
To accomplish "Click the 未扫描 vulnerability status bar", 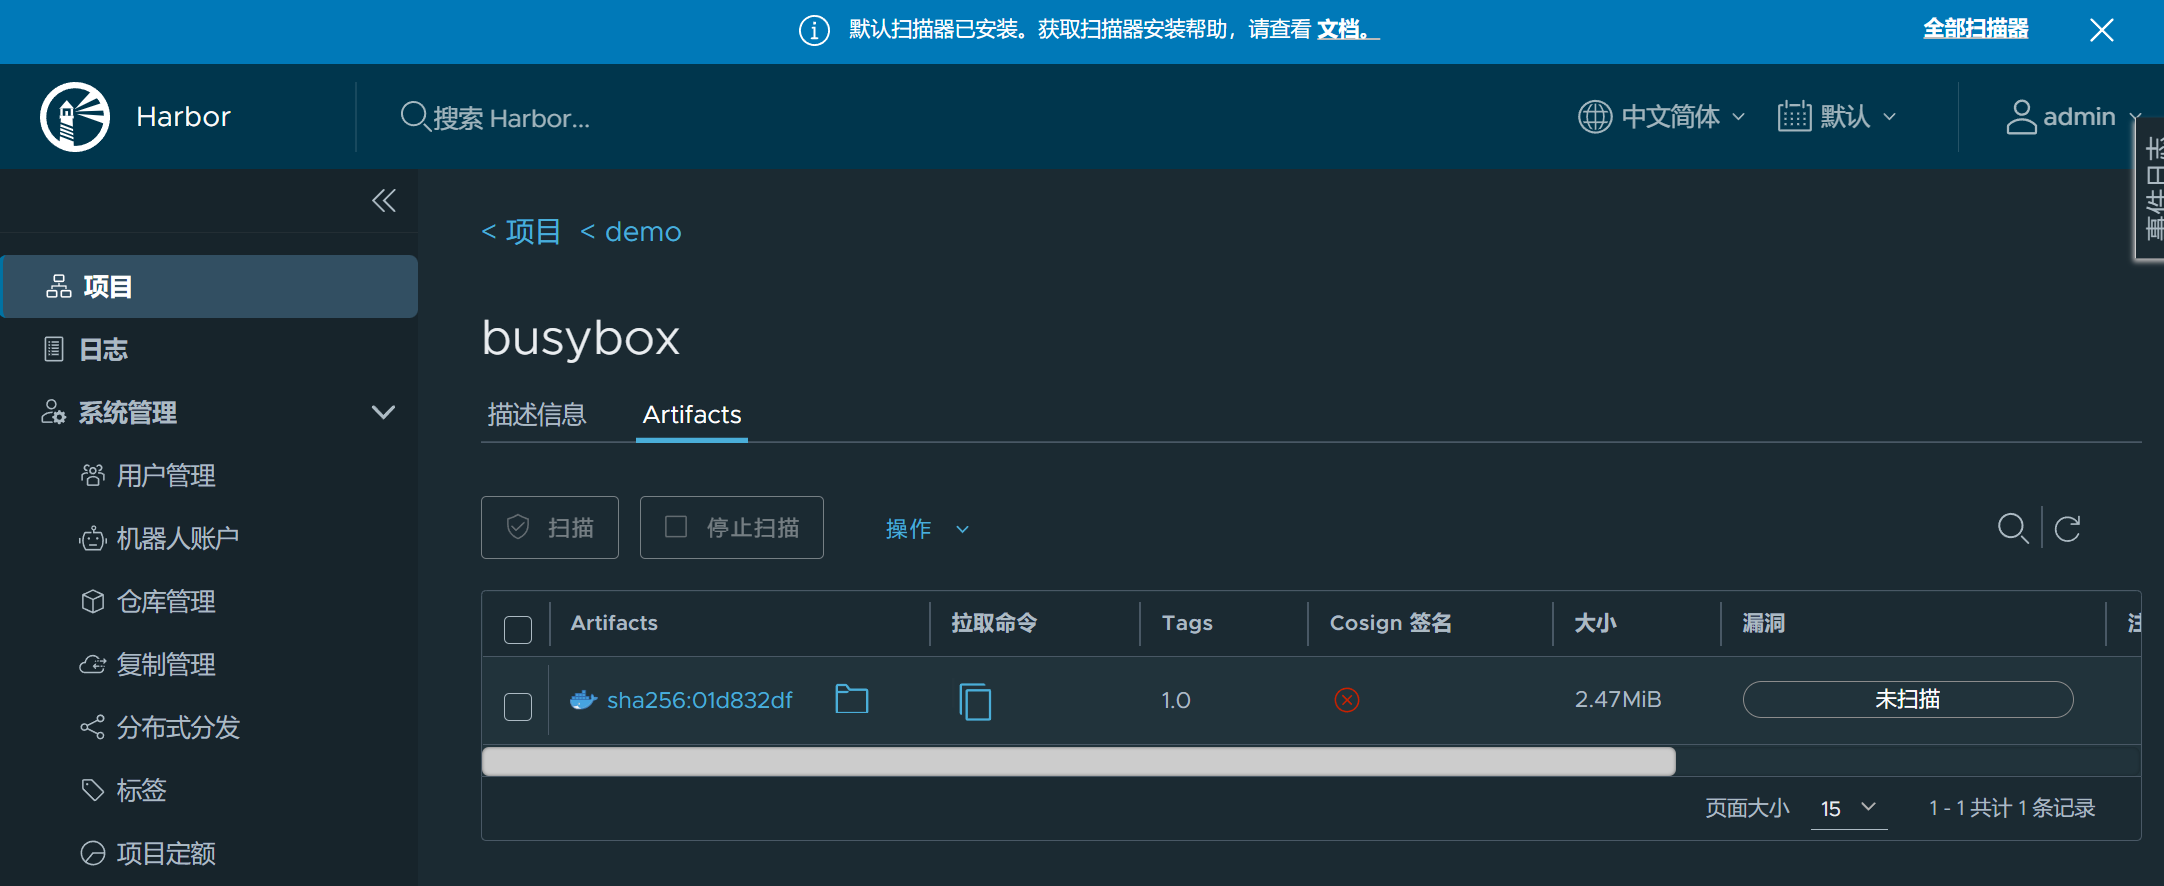I will (x=1908, y=699).
